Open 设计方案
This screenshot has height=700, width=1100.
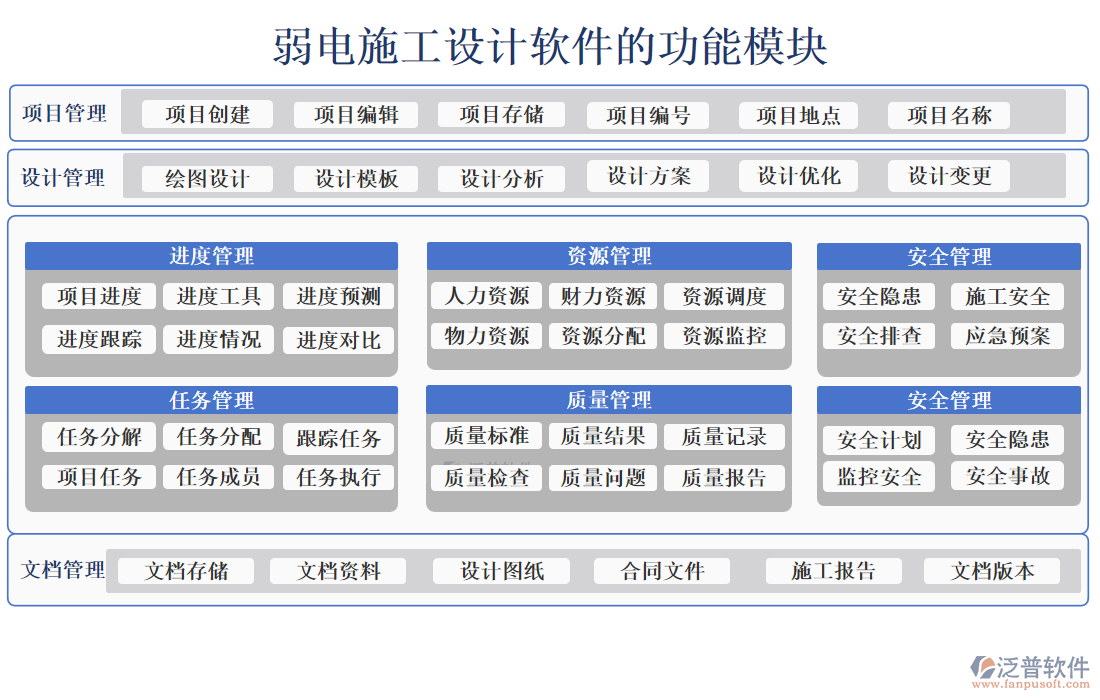click(x=648, y=175)
